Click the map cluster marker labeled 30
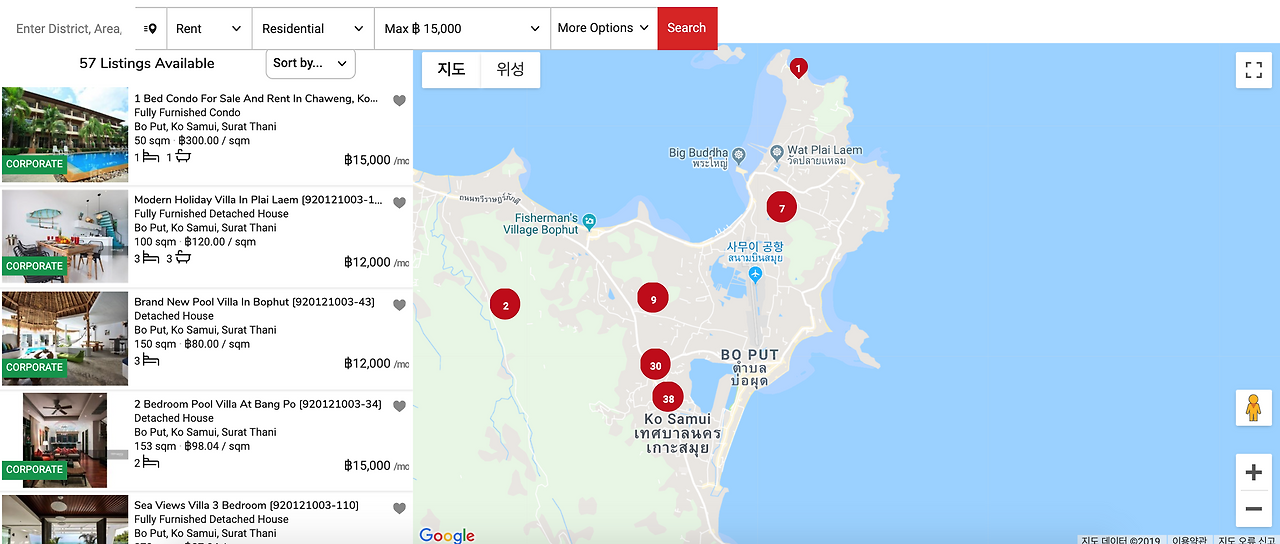 (x=655, y=365)
